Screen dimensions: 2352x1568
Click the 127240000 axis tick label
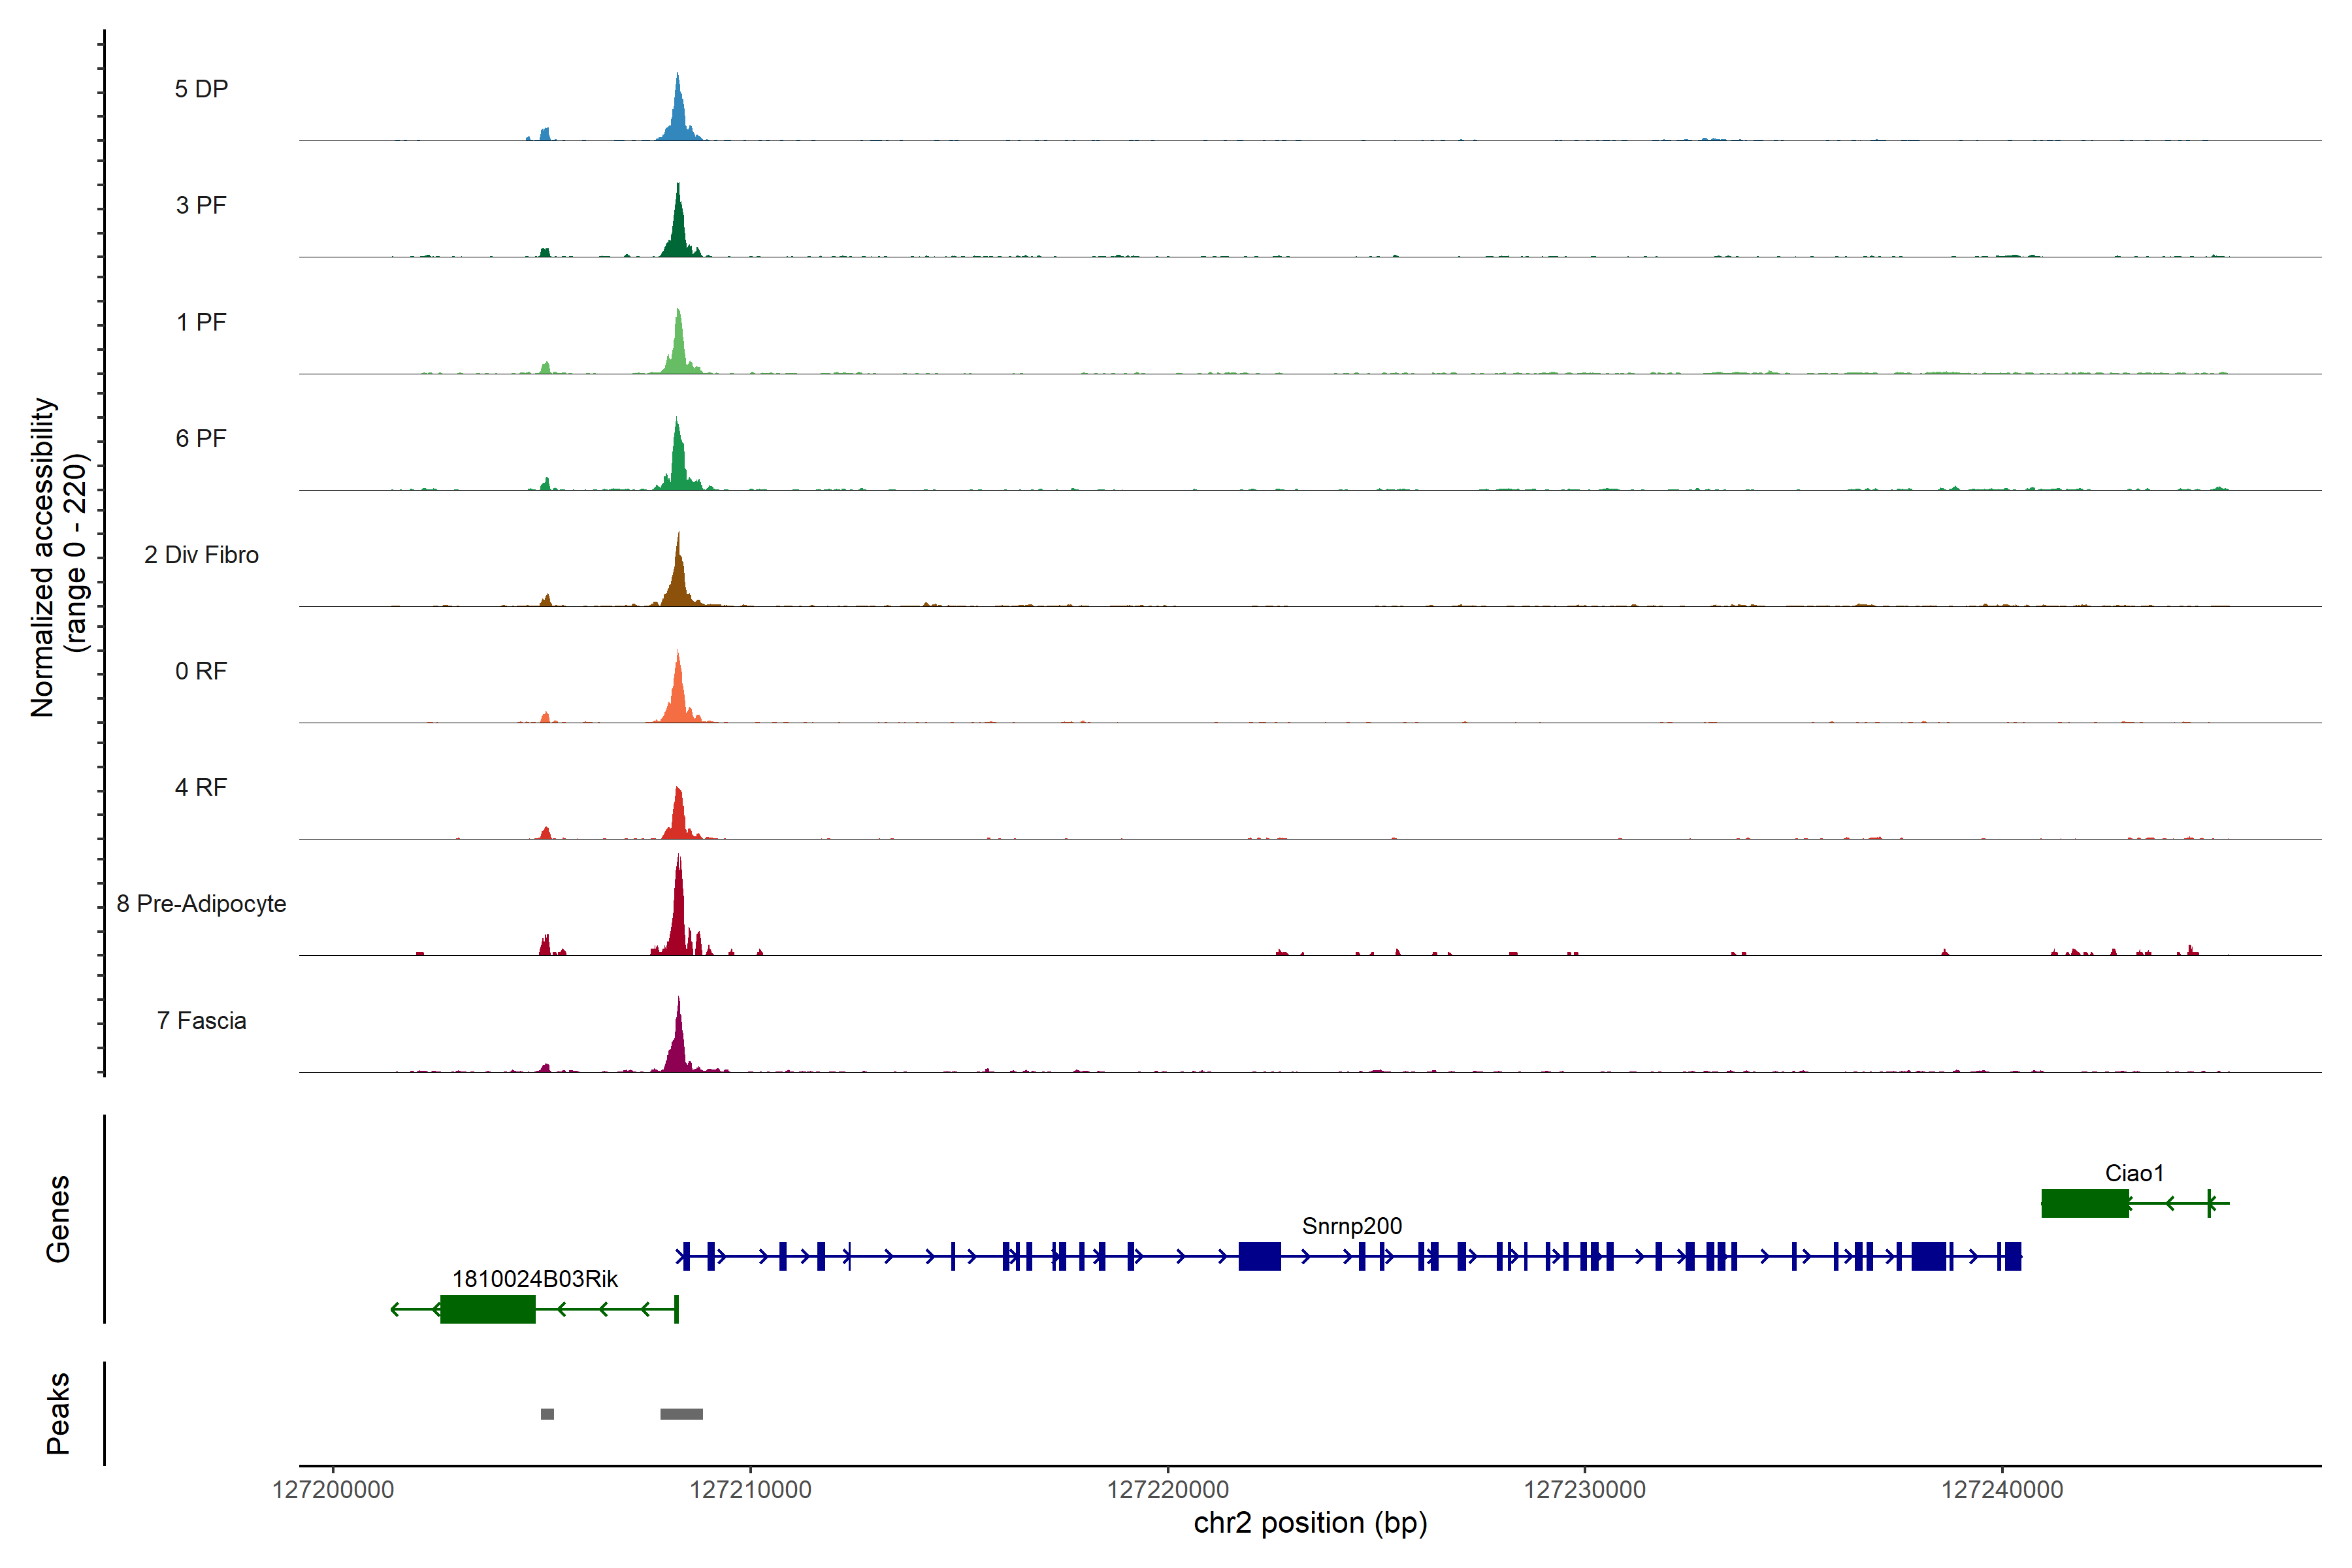click(2002, 1490)
